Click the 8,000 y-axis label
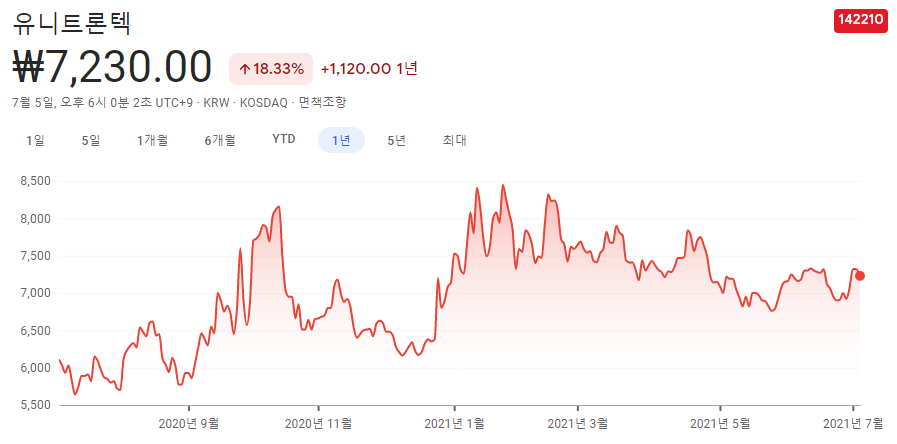This screenshot has width=897, height=444. coord(36,219)
